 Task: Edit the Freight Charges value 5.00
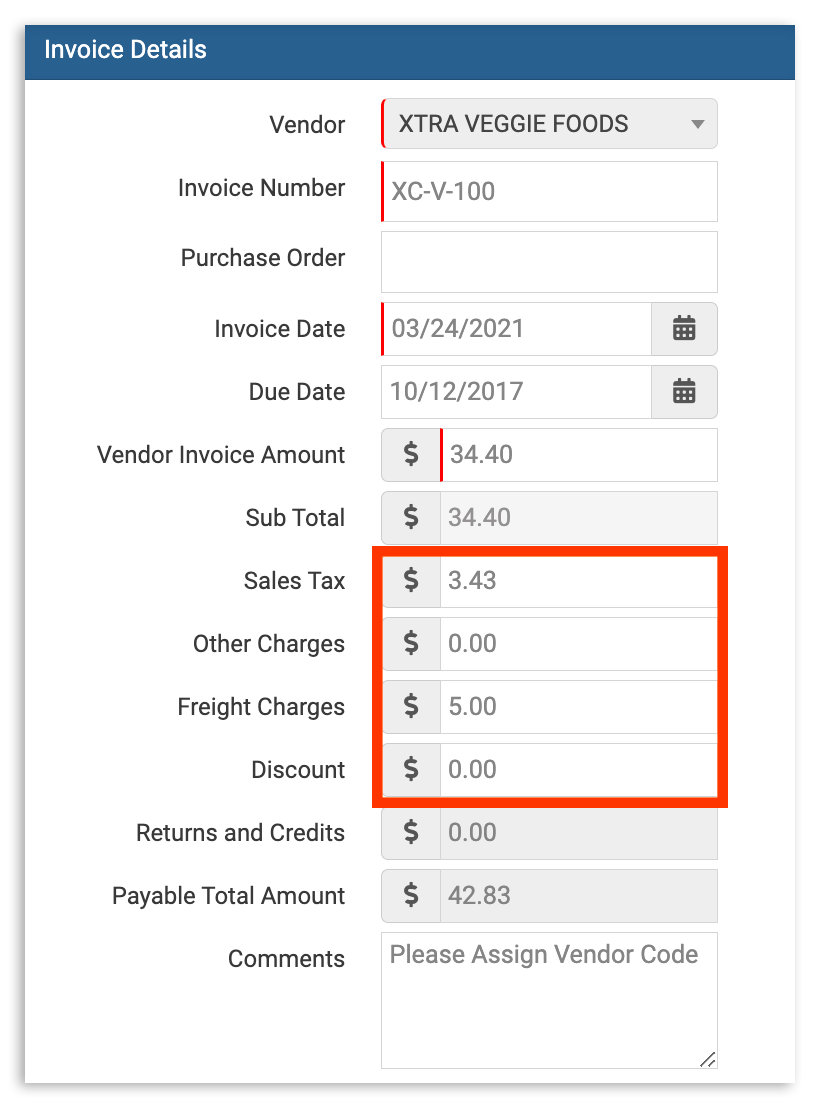580,707
